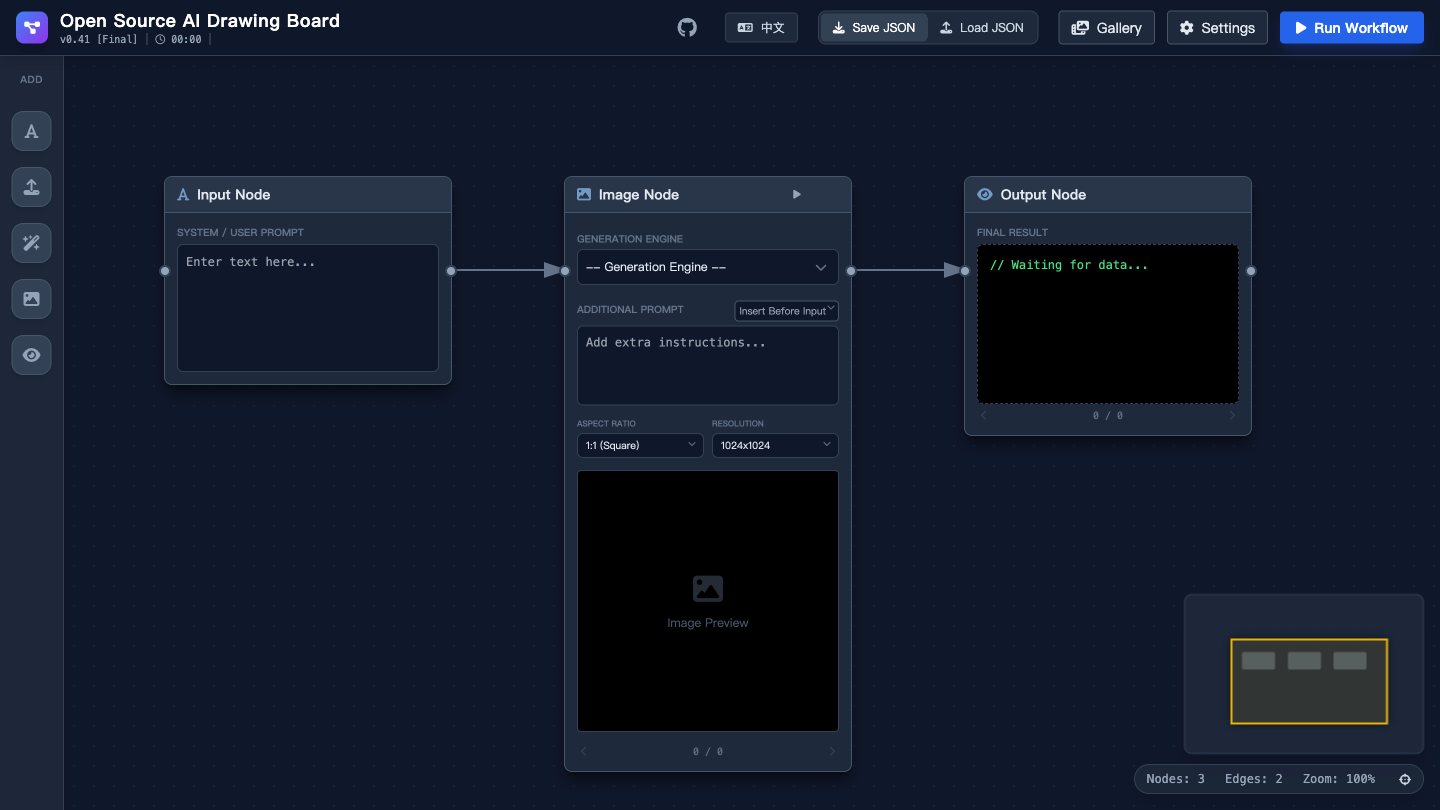The image size is (1440, 810).
Task: Open the GitHub repository link icon
Action: click(687, 28)
